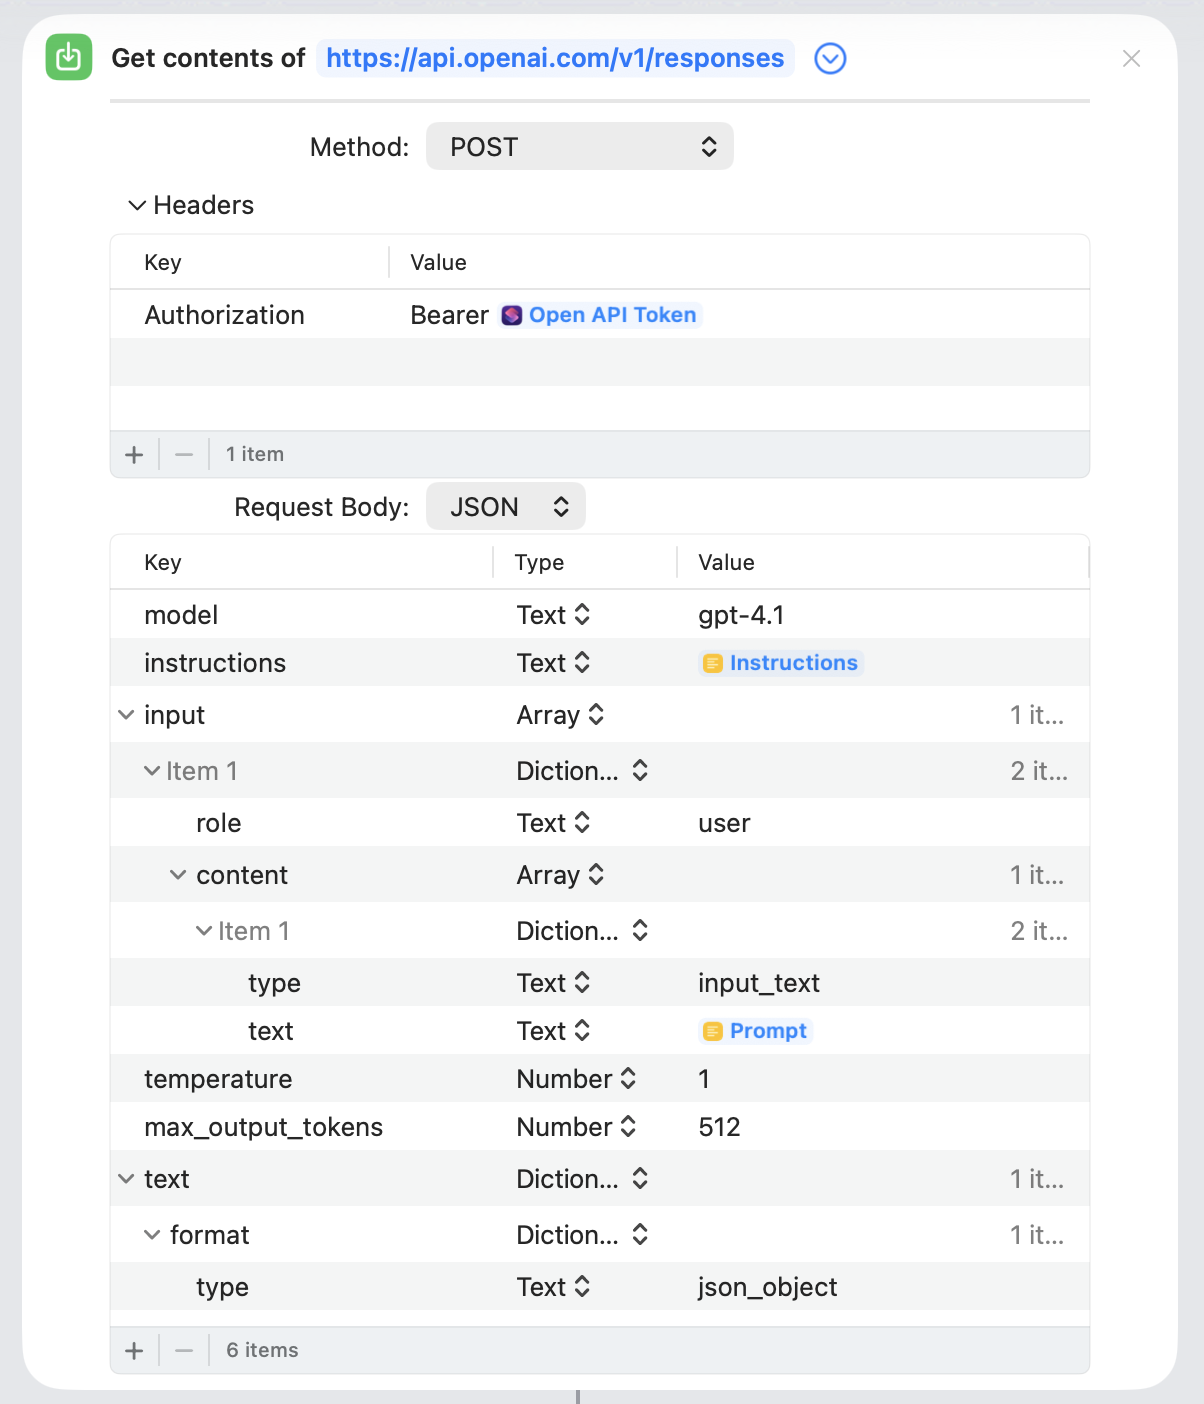Edit the Bearer header value text
The image size is (1204, 1404).
point(449,315)
